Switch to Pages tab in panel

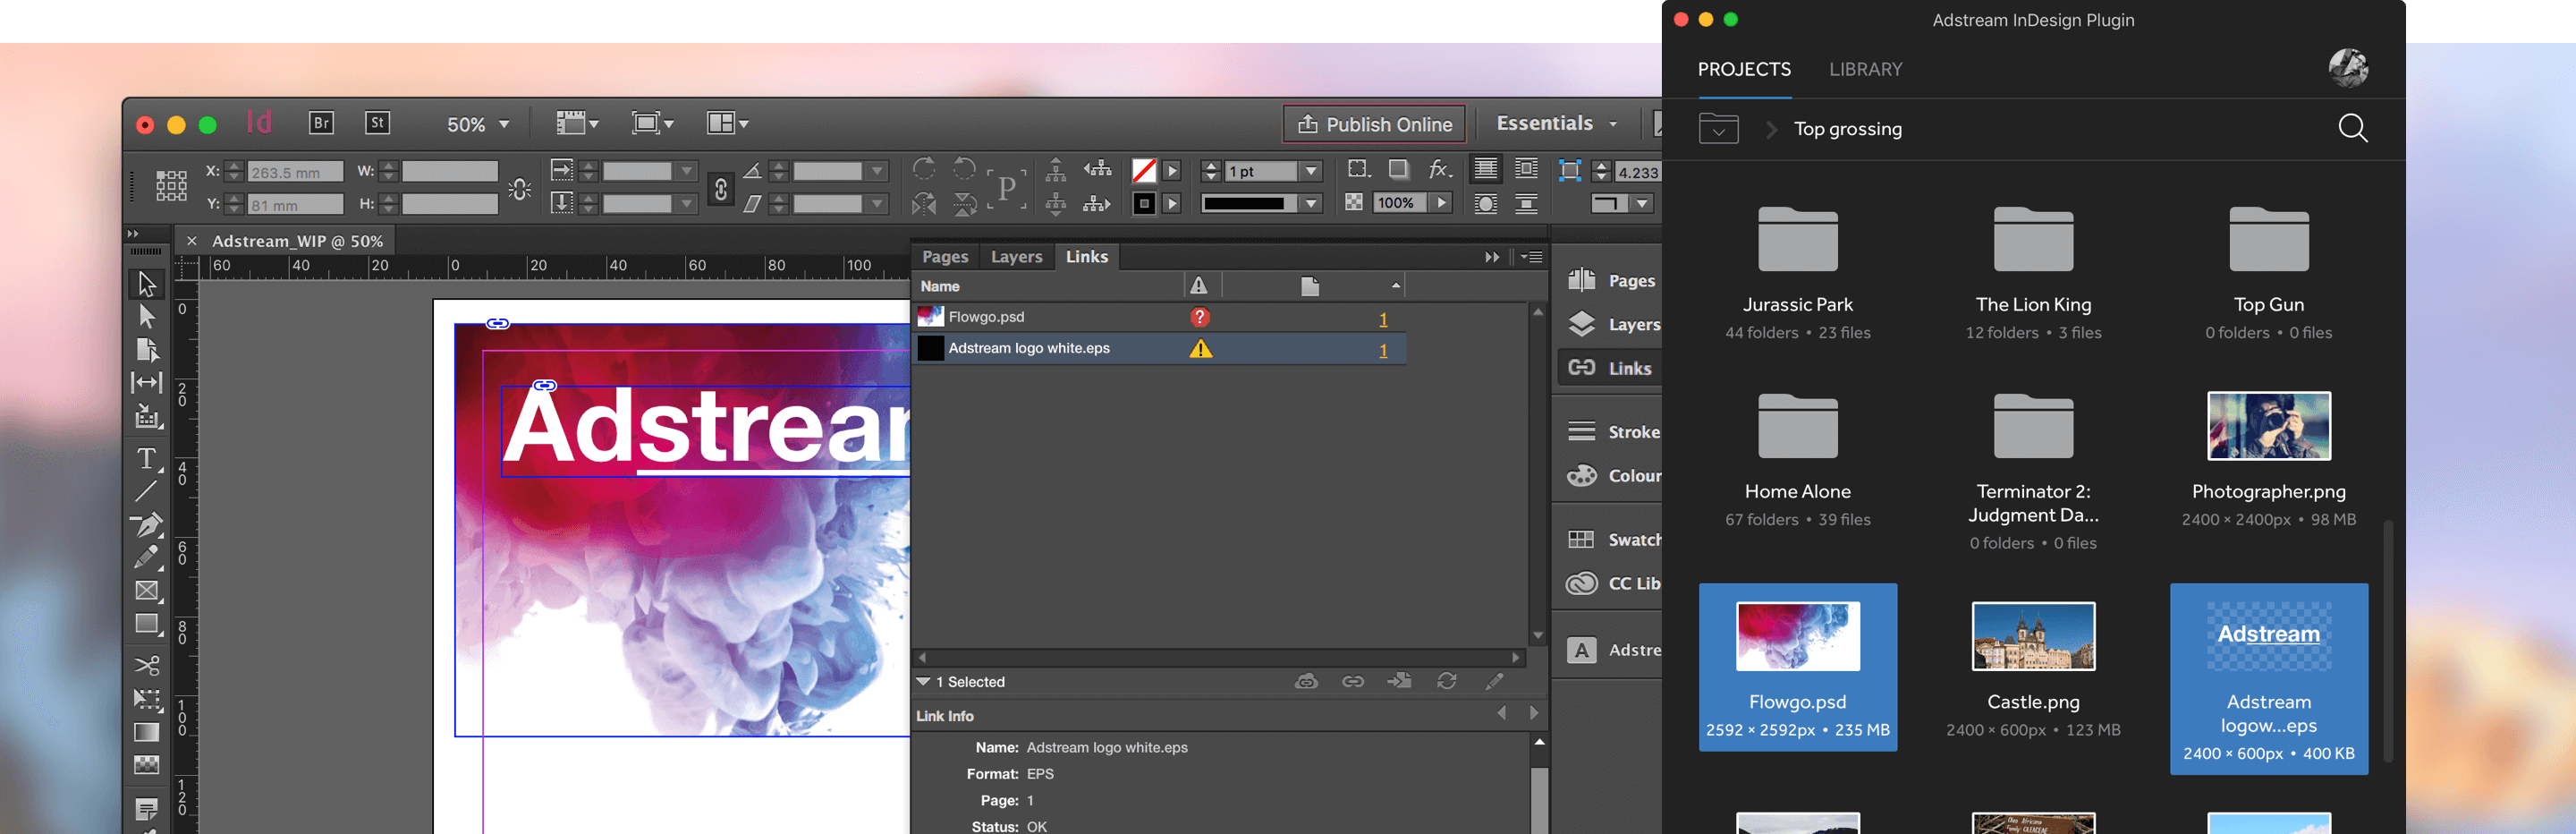click(945, 257)
